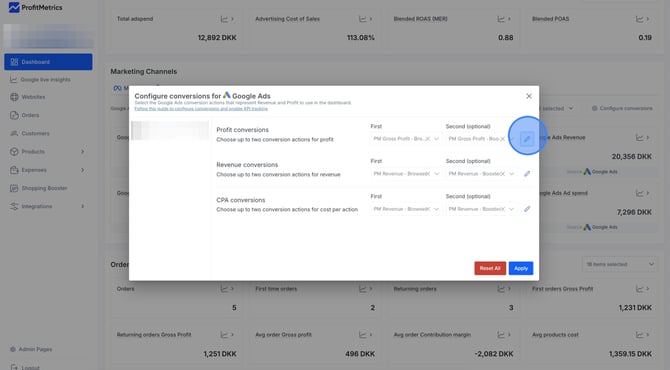Click Logout at the sidebar bottom
Viewport: 670px width, 370px height.
[x=25, y=367]
